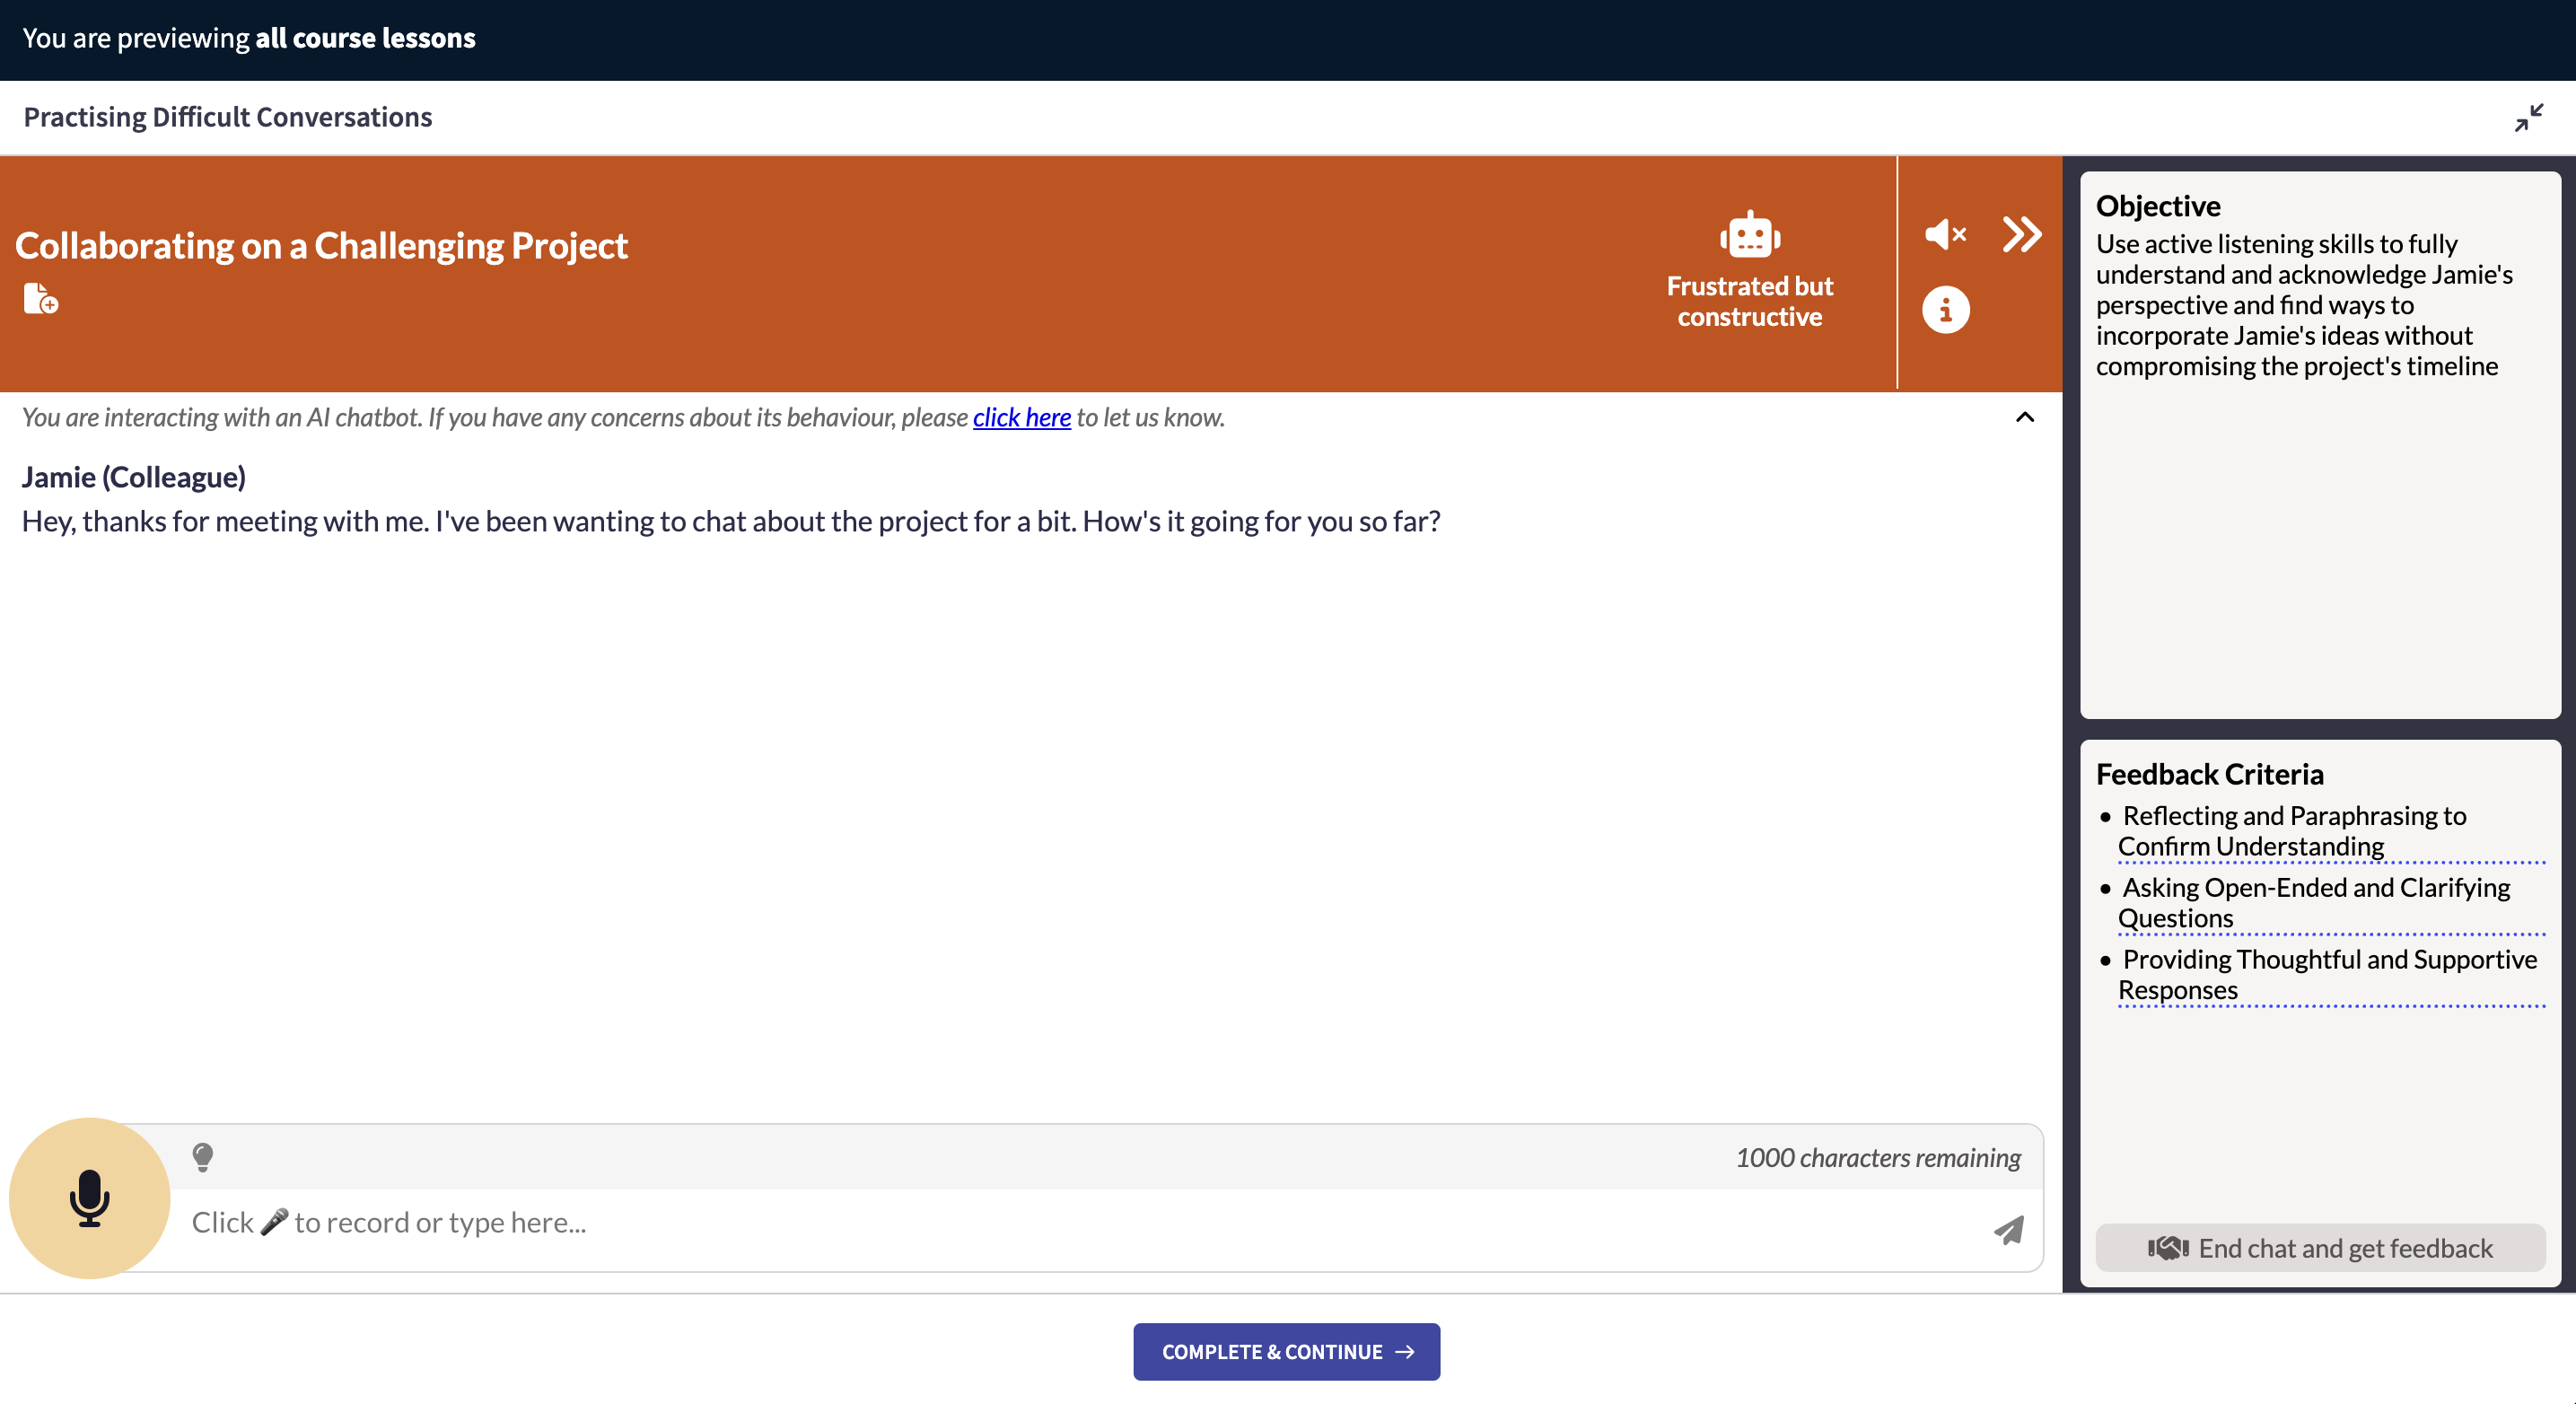Open Asking Open-Ended and Clarifying Questions criterion
2576x1404 pixels.
pos(2314,902)
